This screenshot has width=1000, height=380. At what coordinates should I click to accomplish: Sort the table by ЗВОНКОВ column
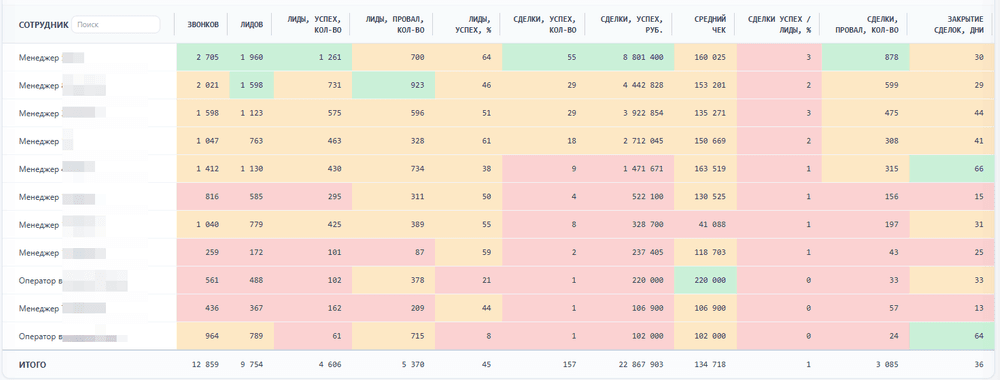point(204,24)
